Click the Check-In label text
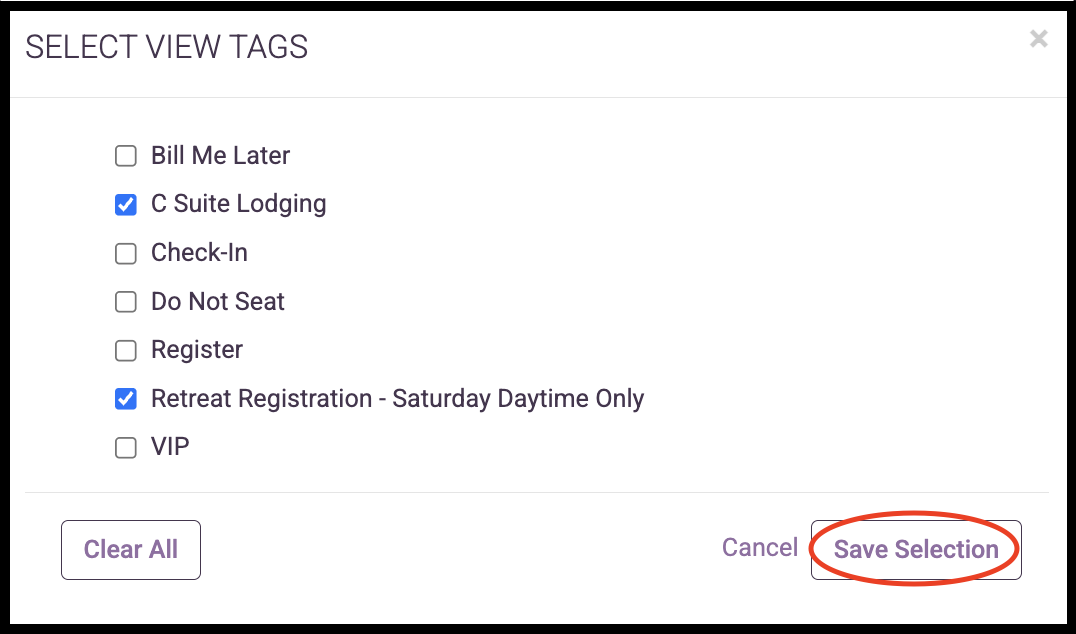The height and width of the screenshot is (634, 1076). click(196, 253)
